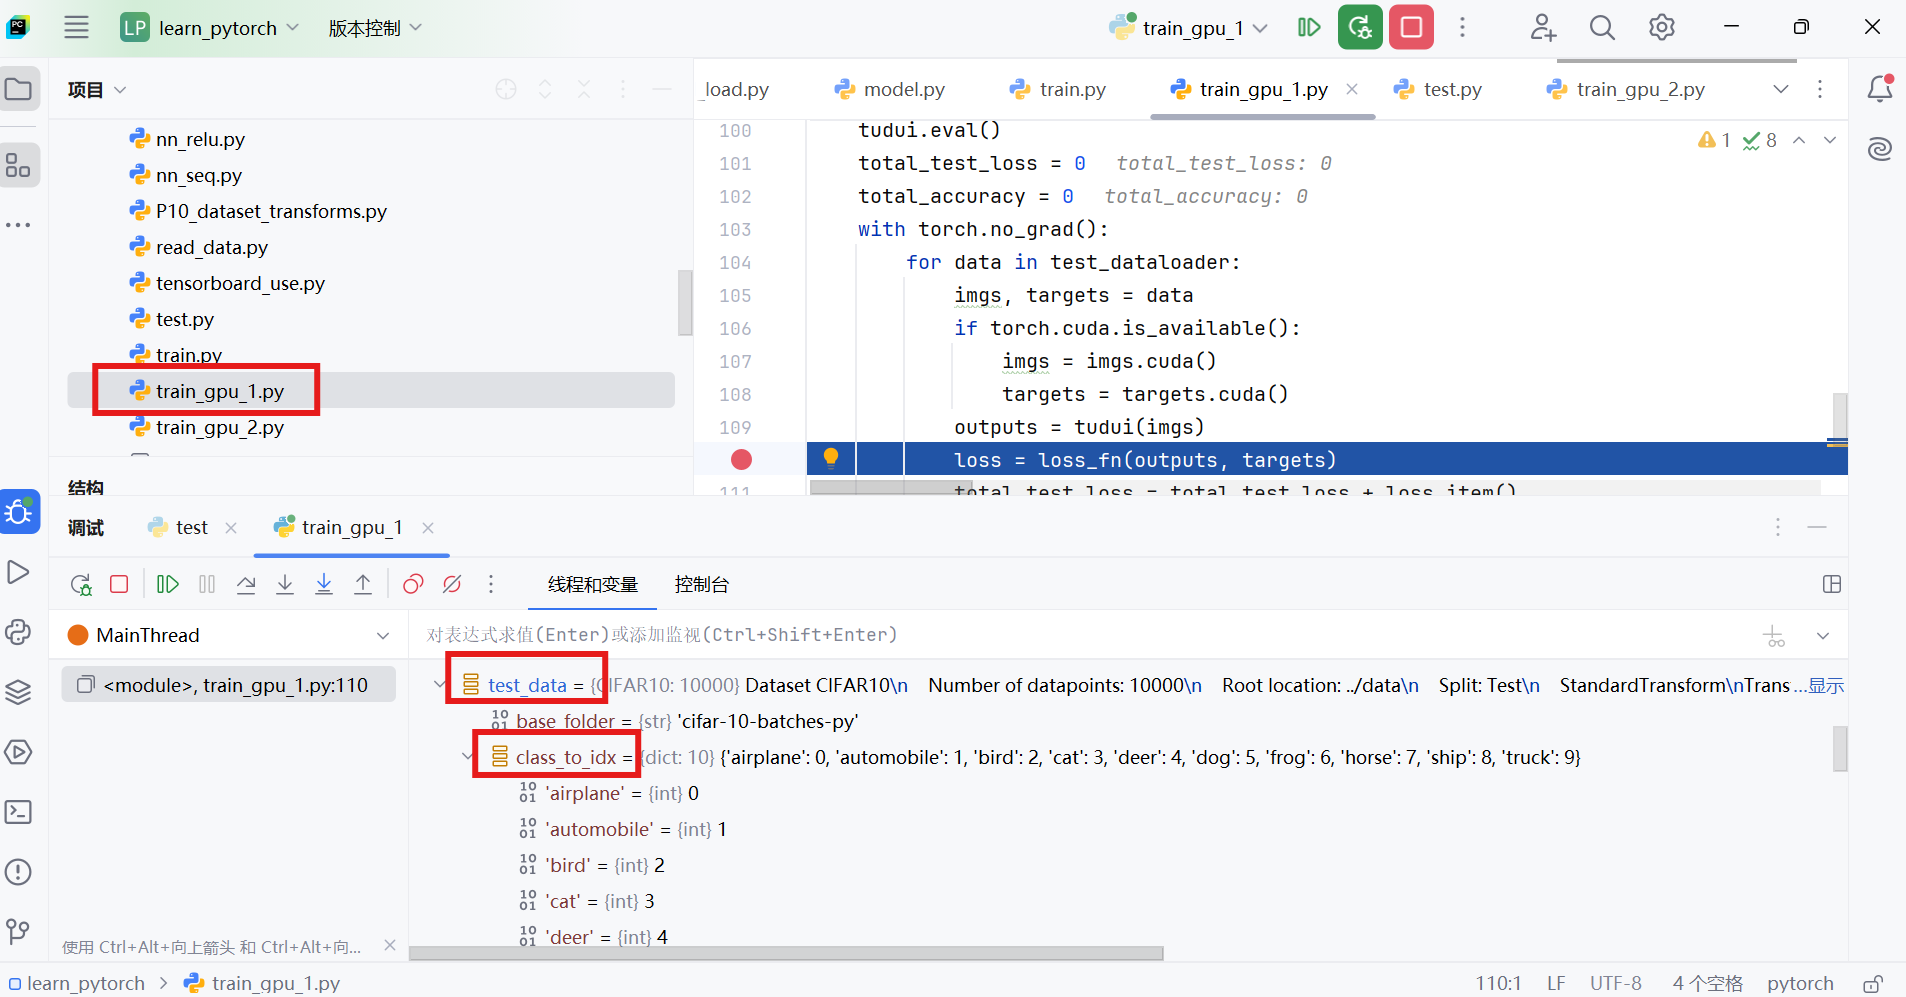Screen dimensions: 1906x997
Task: Toggle the Project tool window folder icon
Action: coord(19,90)
